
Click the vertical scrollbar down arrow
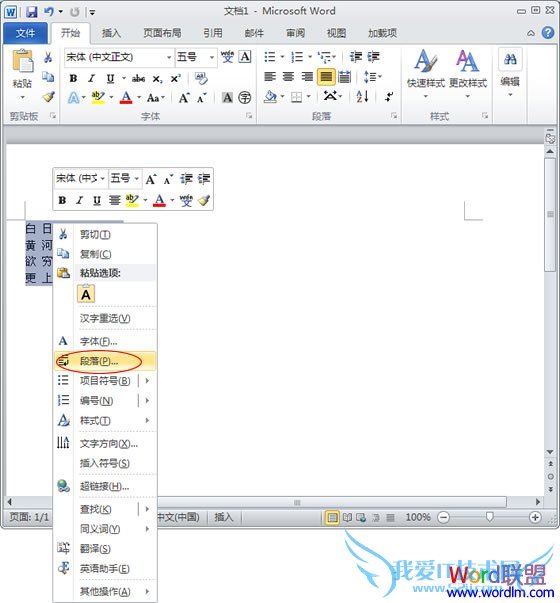click(550, 452)
